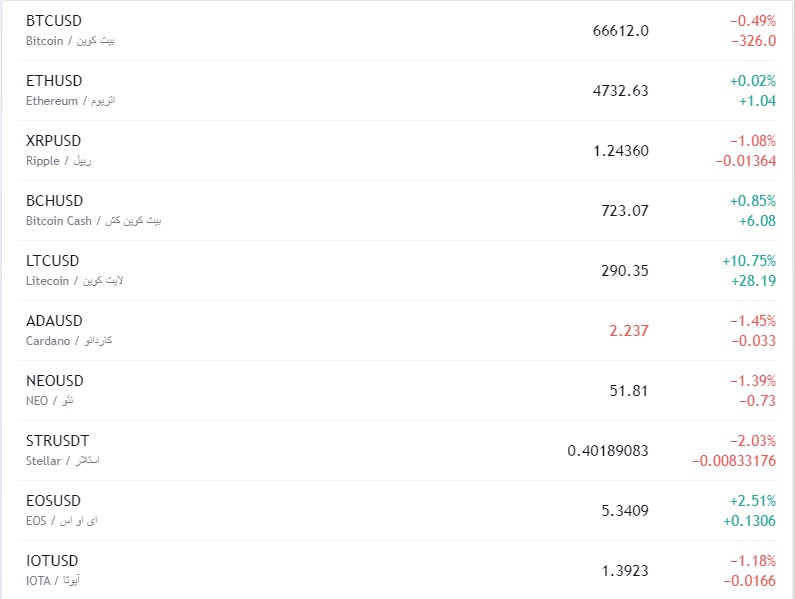Select the IOTUSD IOTA ticker
Viewport: 795px width, 599px height.
pyautogui.click(x=52, y=561)
